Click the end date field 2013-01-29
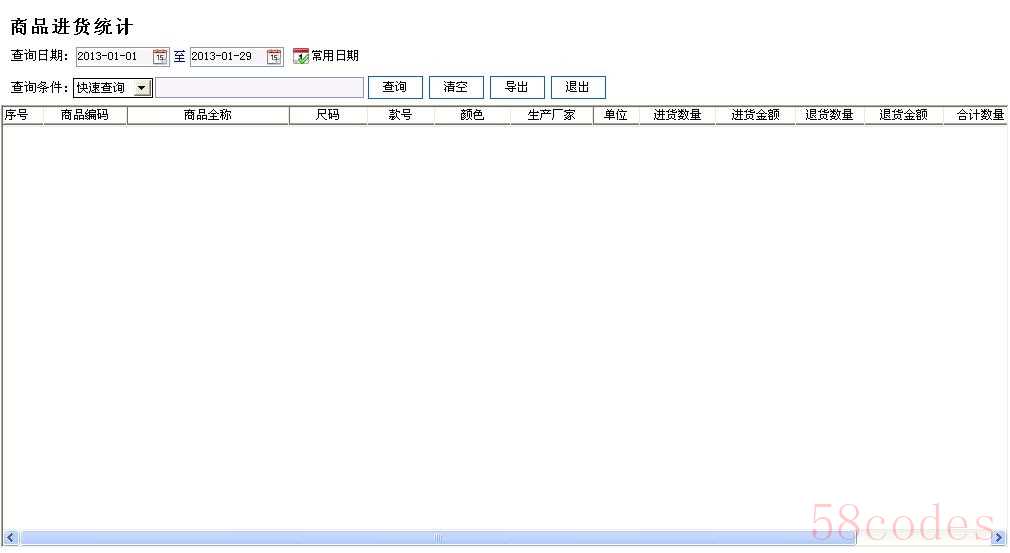 click(x=226, y=57)
